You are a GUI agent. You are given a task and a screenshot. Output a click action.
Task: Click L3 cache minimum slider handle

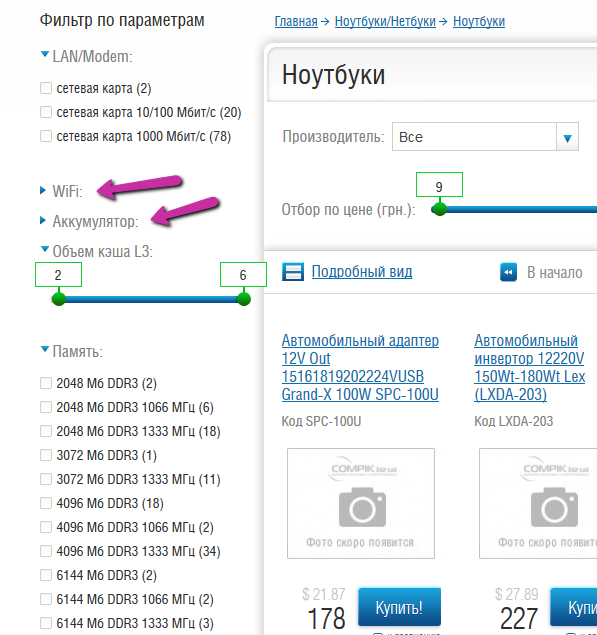pyautogui.click(x=59, y=299)
